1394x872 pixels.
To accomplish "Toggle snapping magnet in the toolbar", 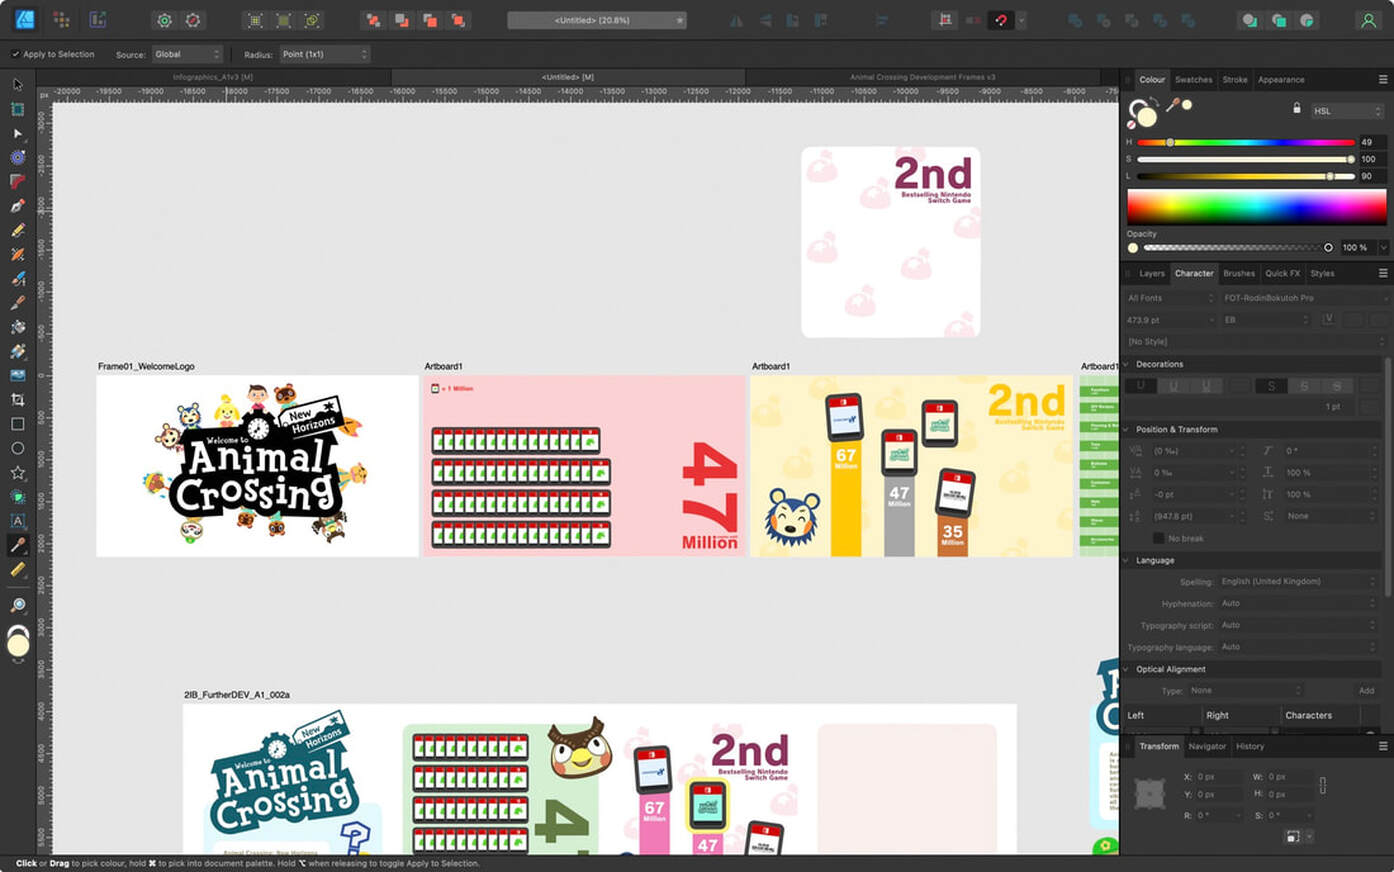I will point(1001,20).
